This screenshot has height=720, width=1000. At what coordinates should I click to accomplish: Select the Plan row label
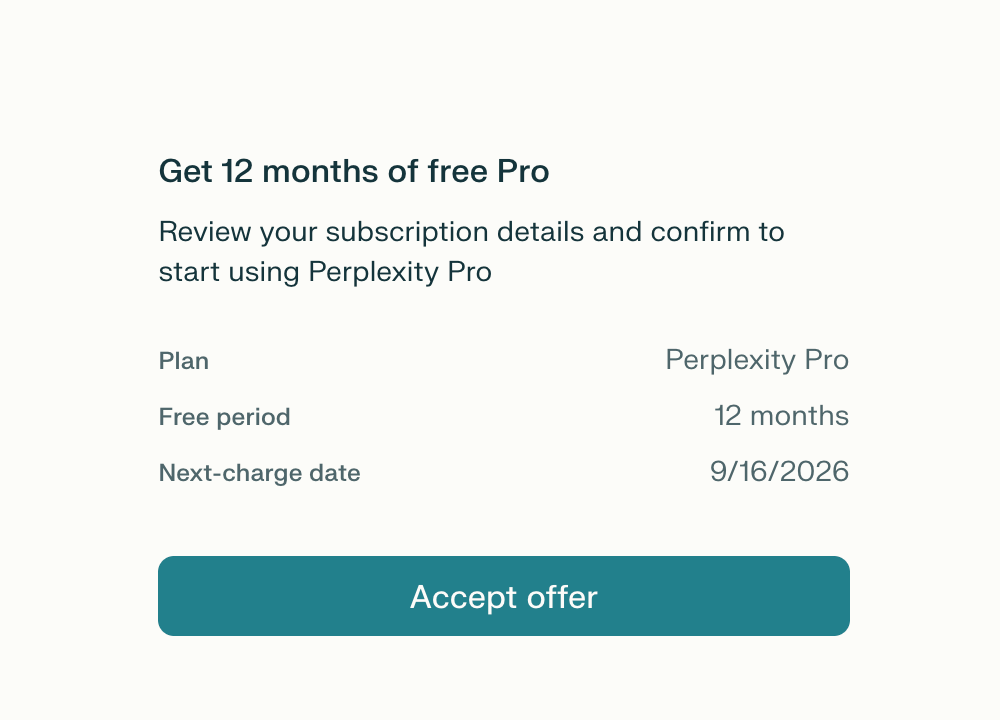[184, 361]
